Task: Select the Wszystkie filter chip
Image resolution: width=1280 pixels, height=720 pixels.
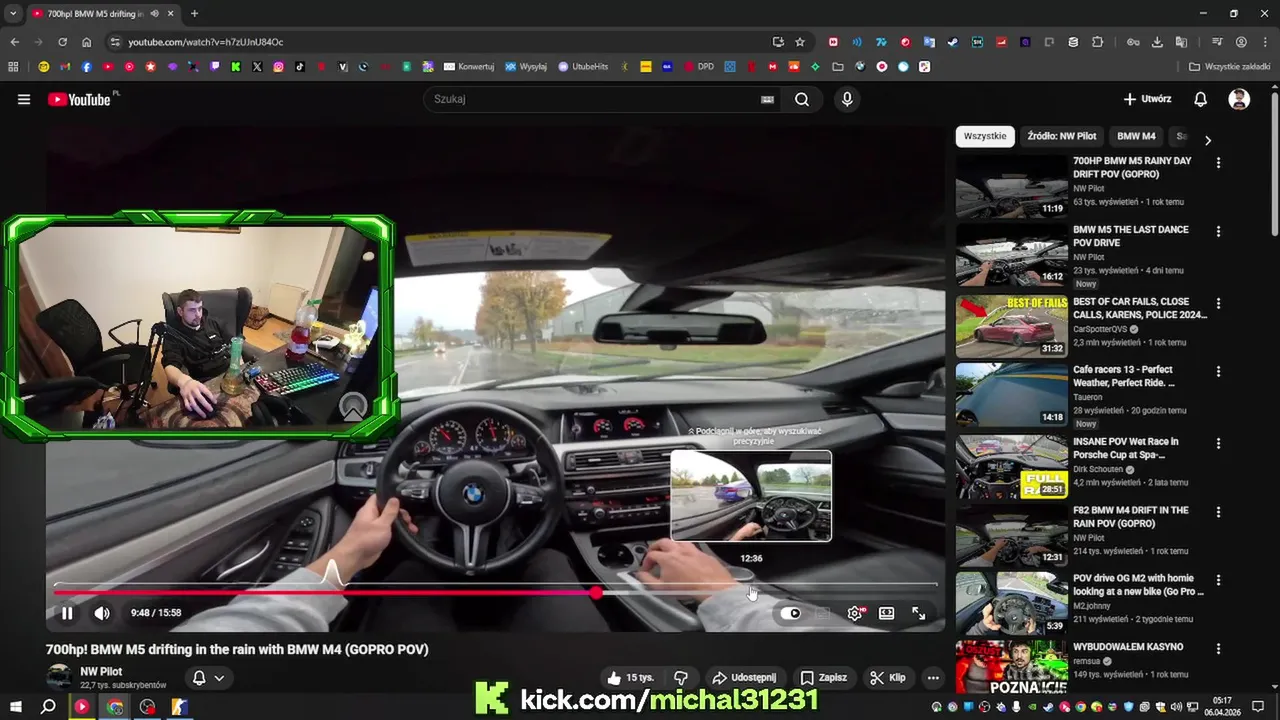Action: [x=985, y=136]
